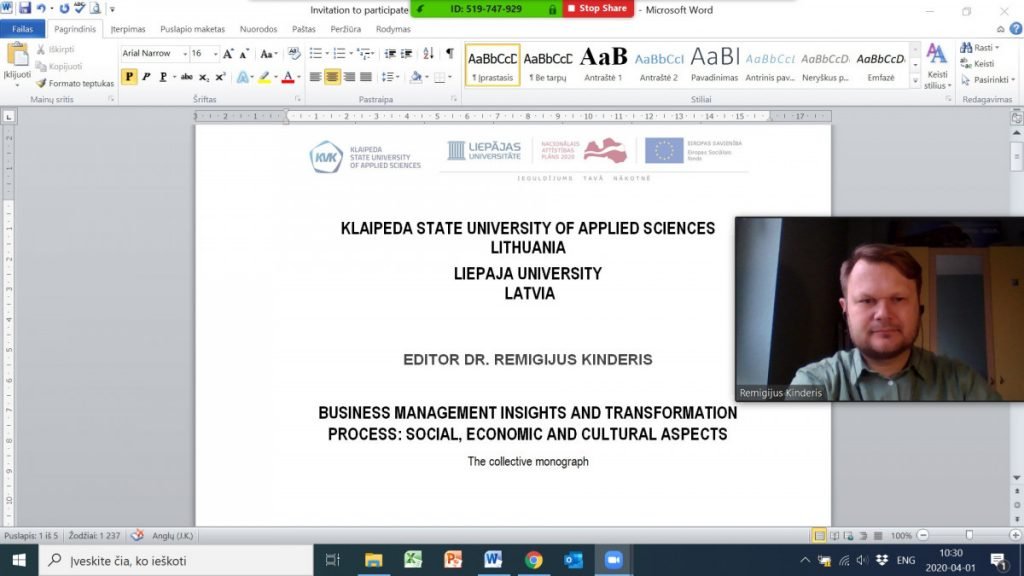Click the Redo icon in quick access toolbar
This screenshot has width=1024, height=576.
[64, 8]
